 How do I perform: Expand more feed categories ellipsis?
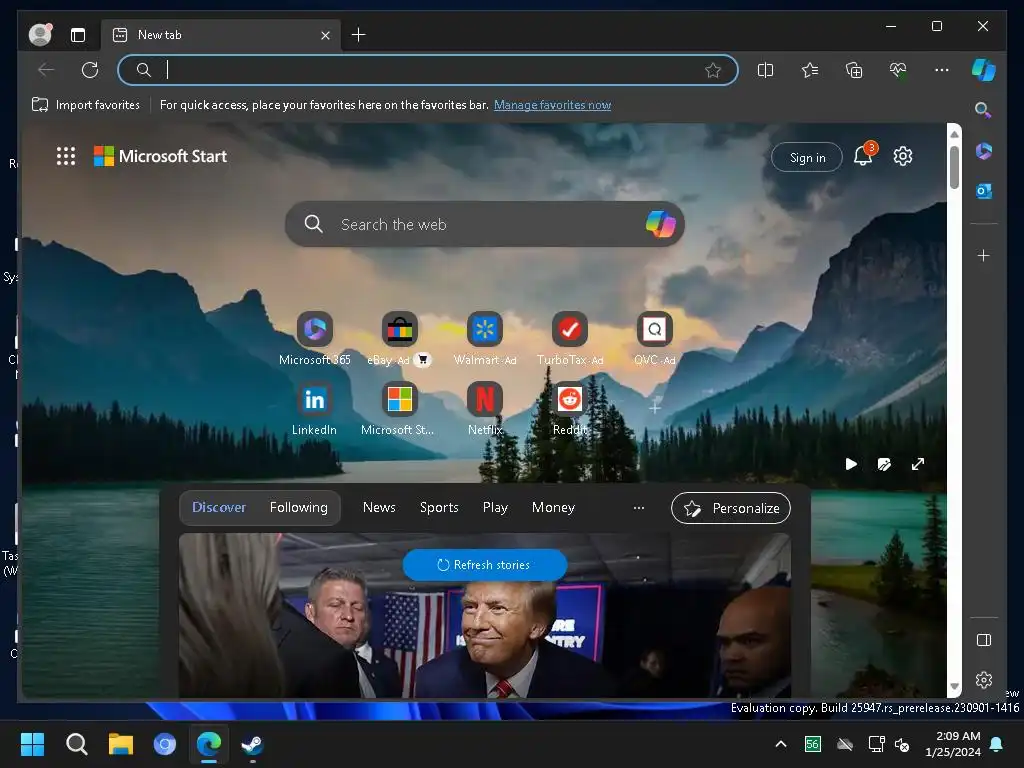[x=639, y=507]
